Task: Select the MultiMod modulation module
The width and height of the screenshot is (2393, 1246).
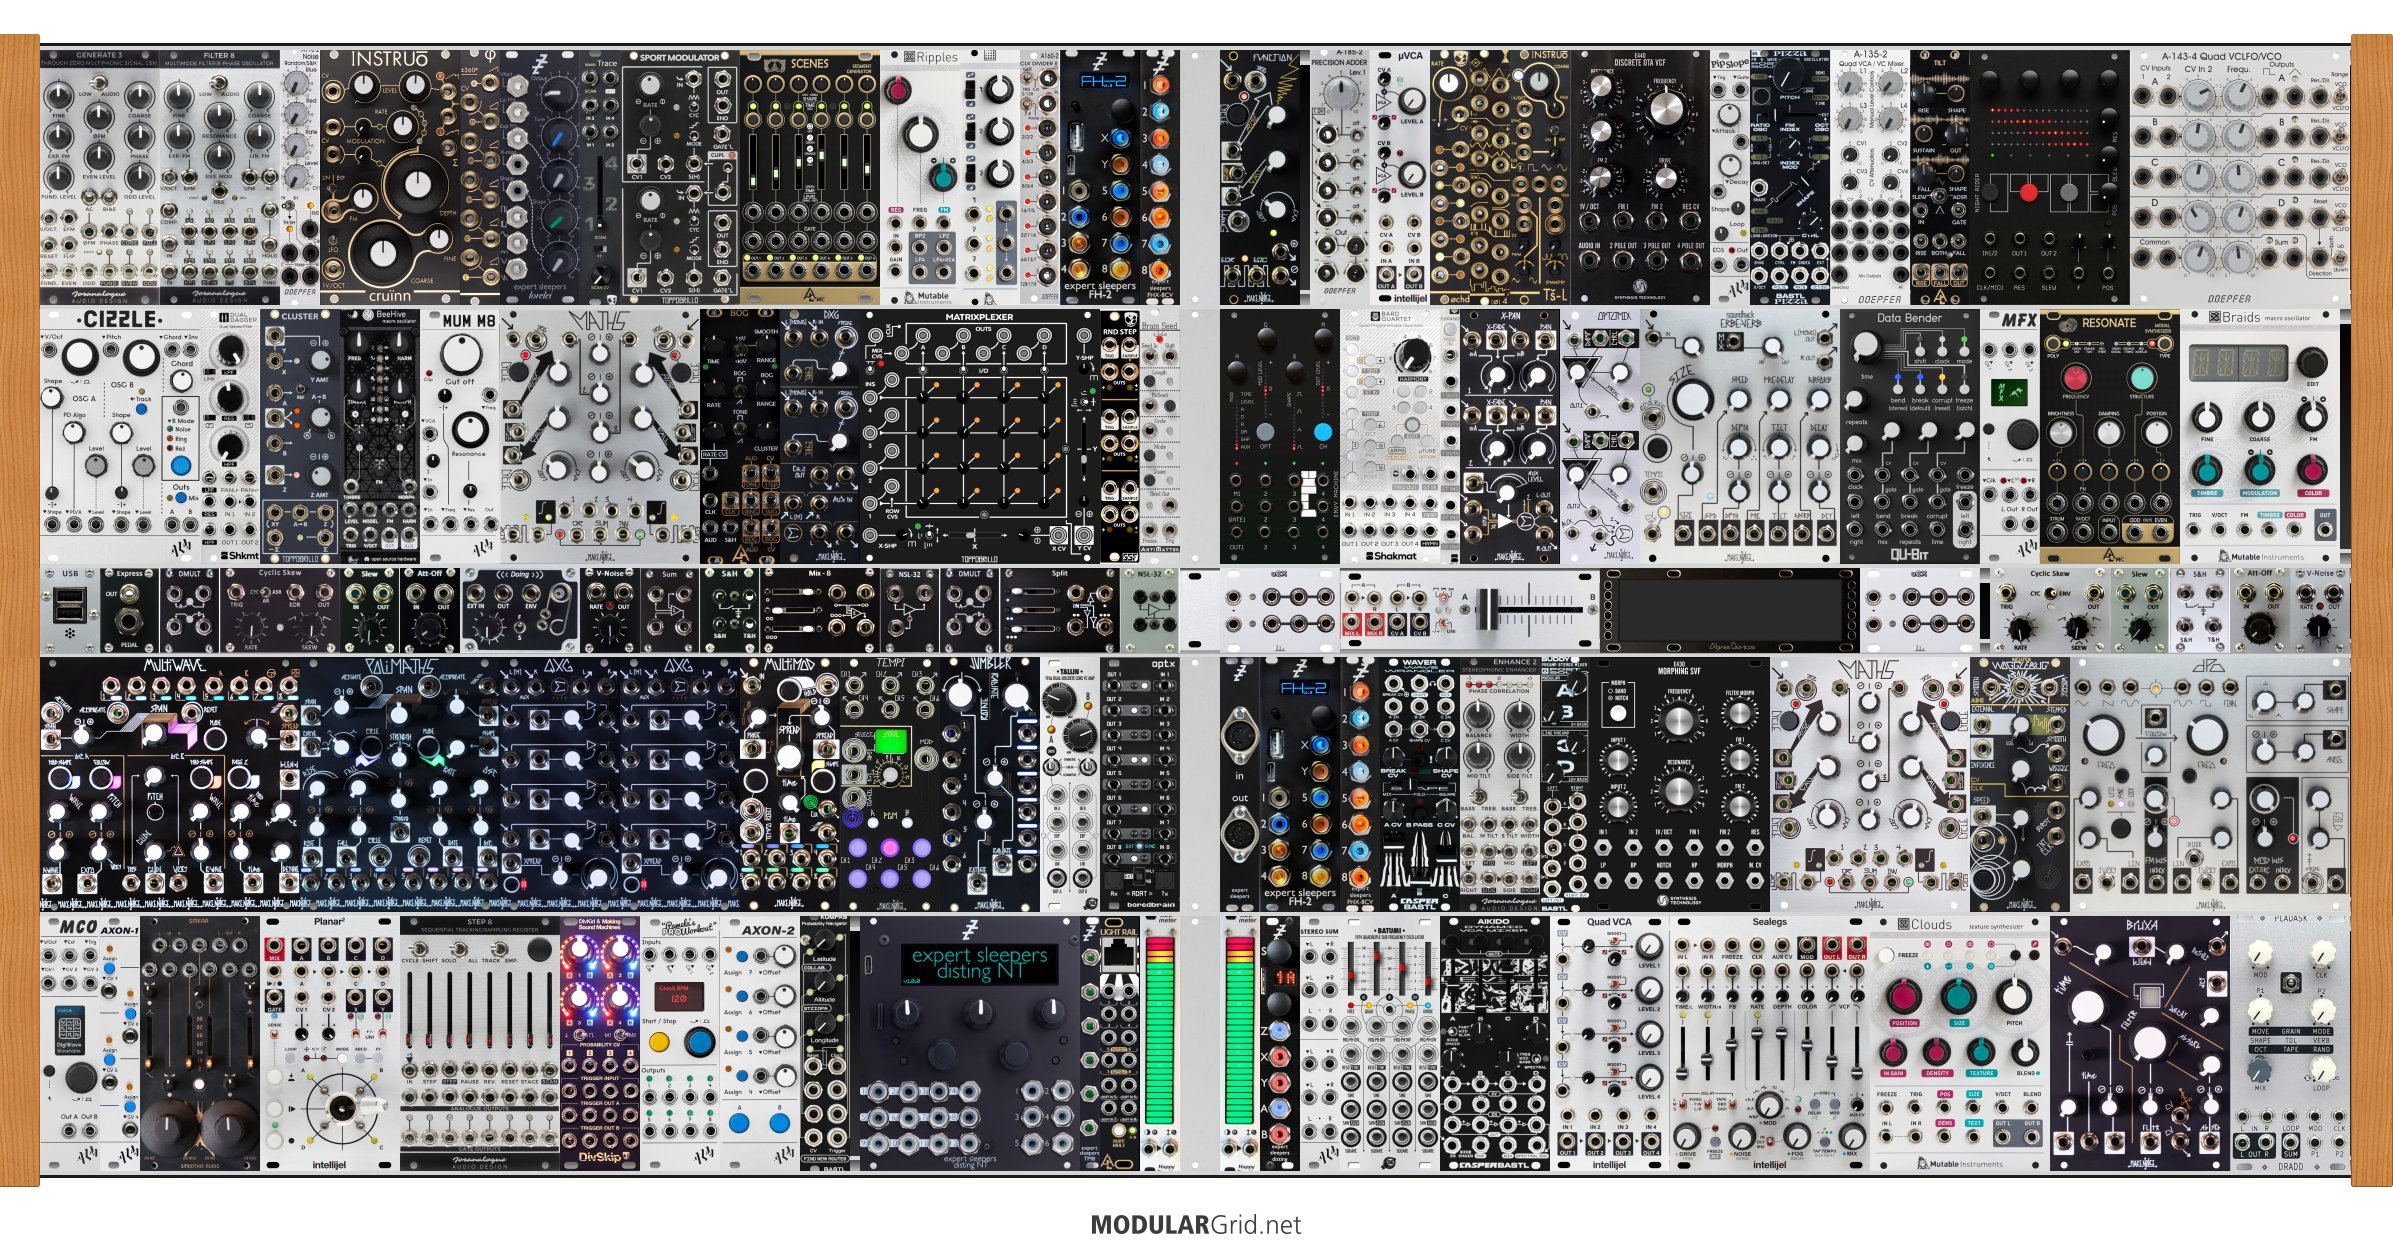Action: tap(790, 783)
